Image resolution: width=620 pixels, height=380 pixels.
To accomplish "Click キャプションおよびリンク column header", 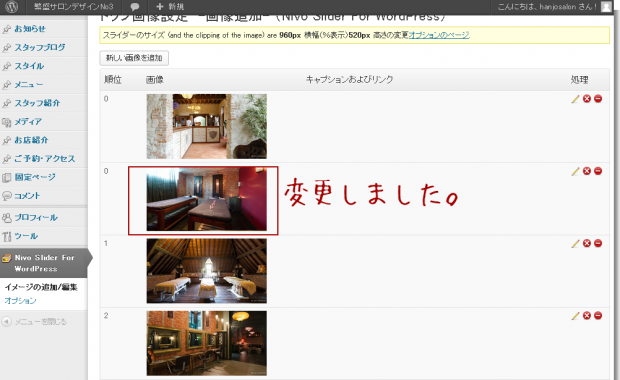I will click(x=350, y=79).
